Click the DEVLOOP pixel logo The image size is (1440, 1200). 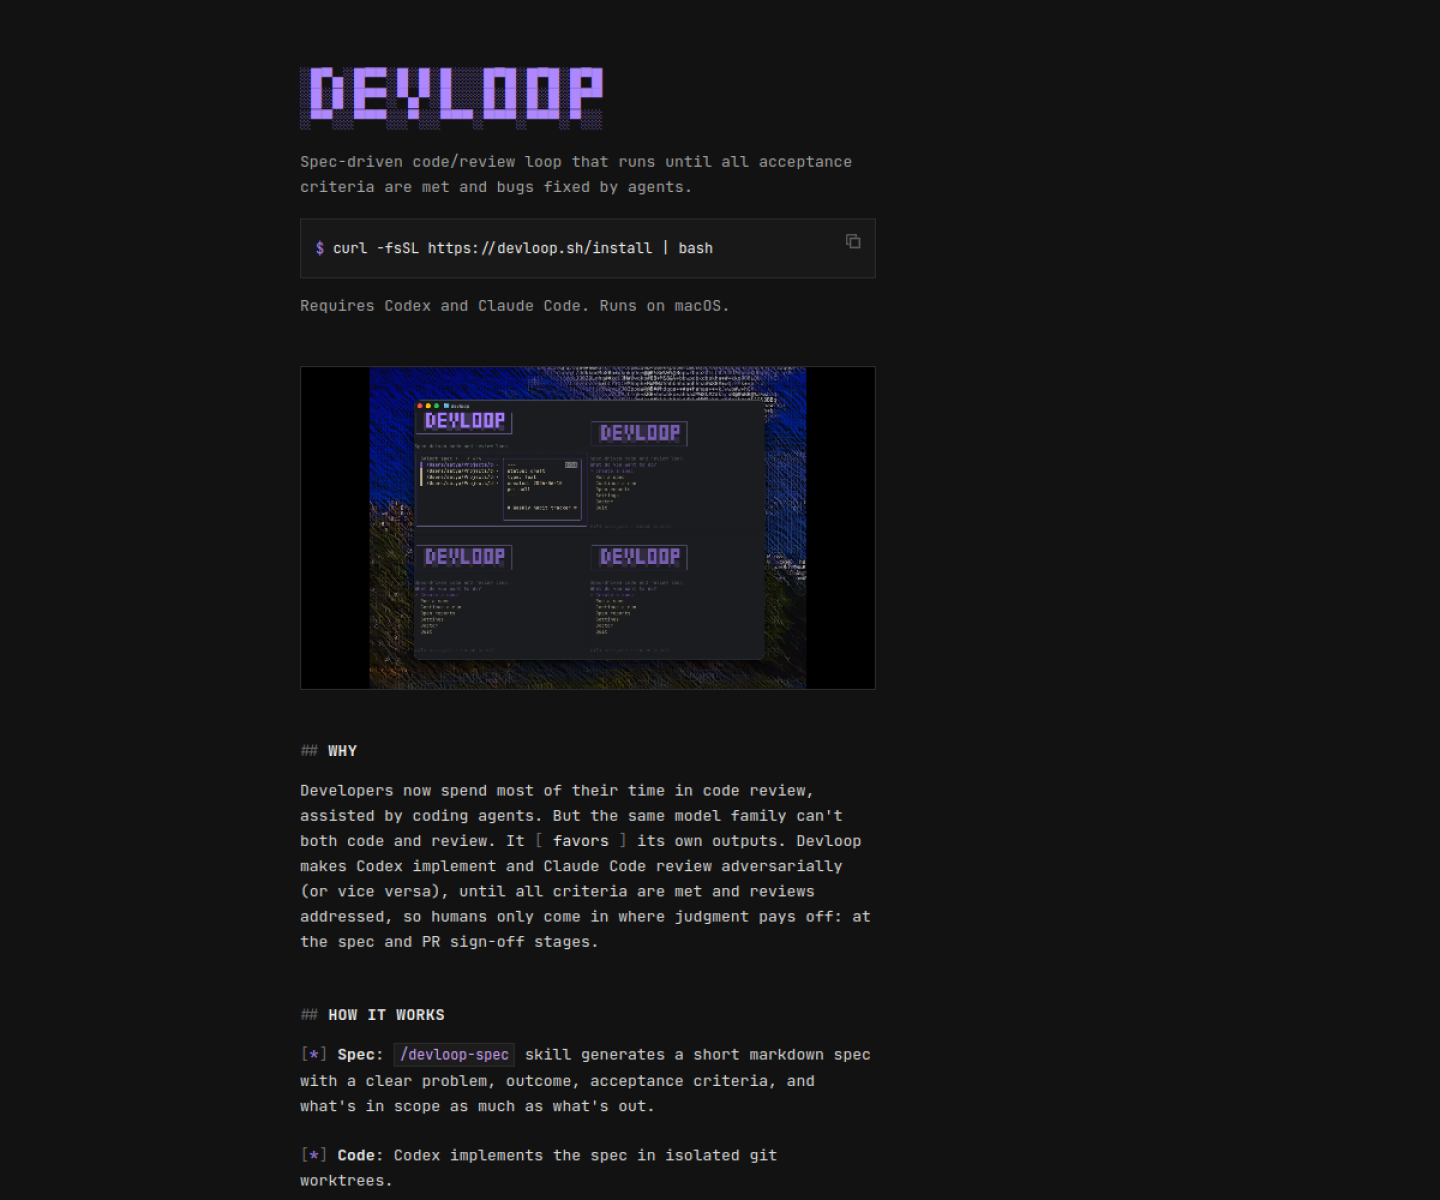pyautogui.click(x=452, y=97)
